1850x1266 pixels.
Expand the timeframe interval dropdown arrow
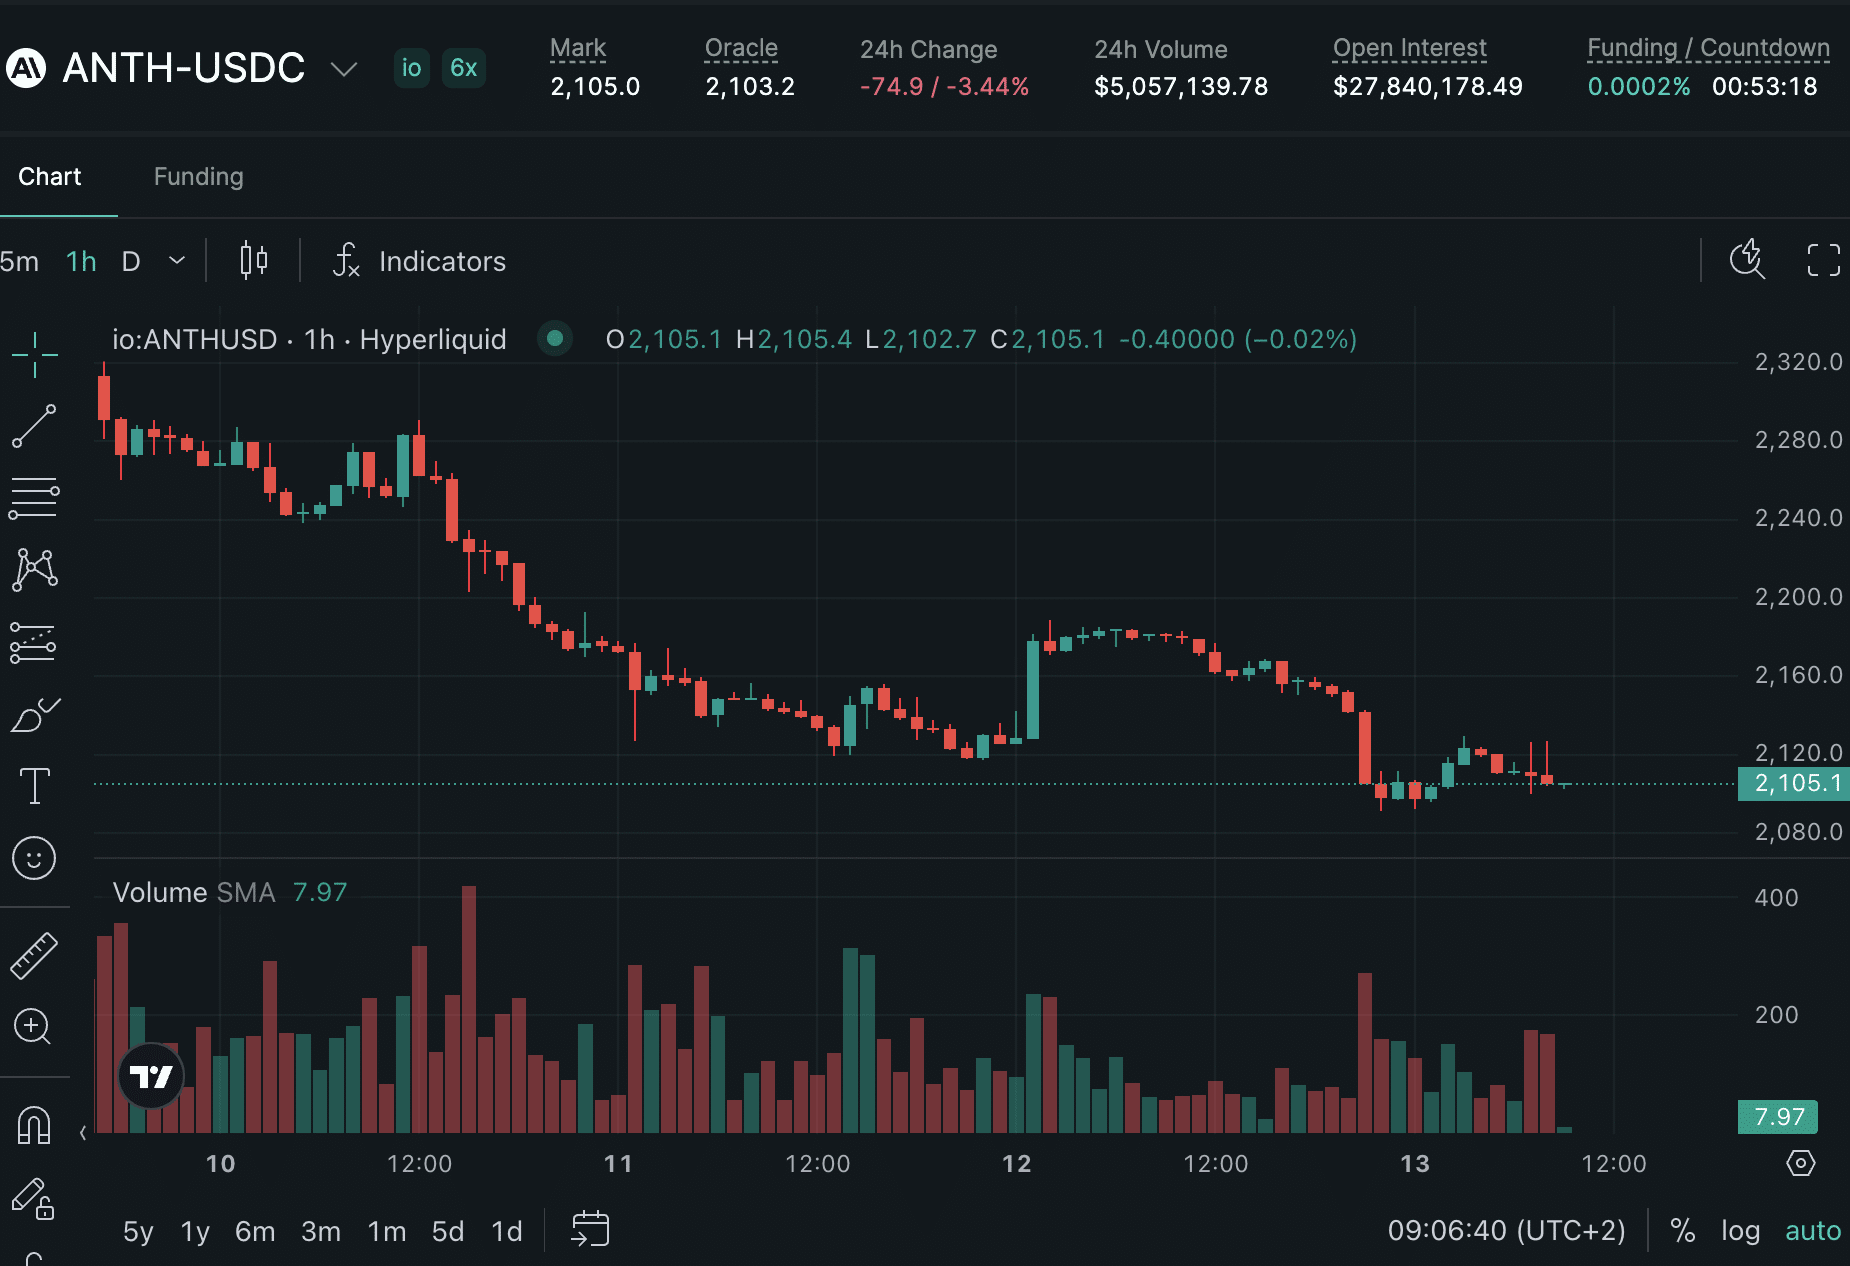(x=177, y=261)
